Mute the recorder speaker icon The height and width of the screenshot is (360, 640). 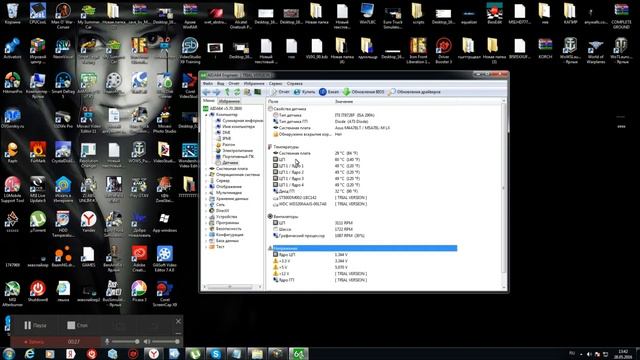pos(147,342)
